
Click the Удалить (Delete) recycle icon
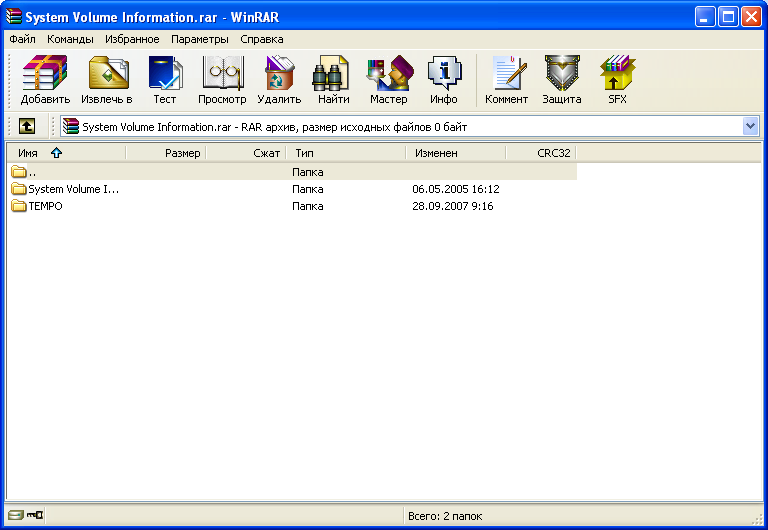coord(279,73)
